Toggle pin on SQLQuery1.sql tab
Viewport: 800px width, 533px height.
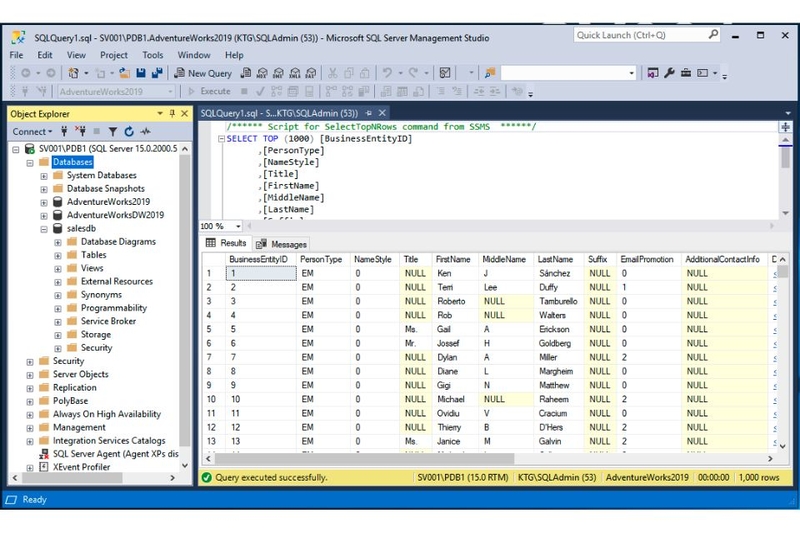[x=368, y=113]
